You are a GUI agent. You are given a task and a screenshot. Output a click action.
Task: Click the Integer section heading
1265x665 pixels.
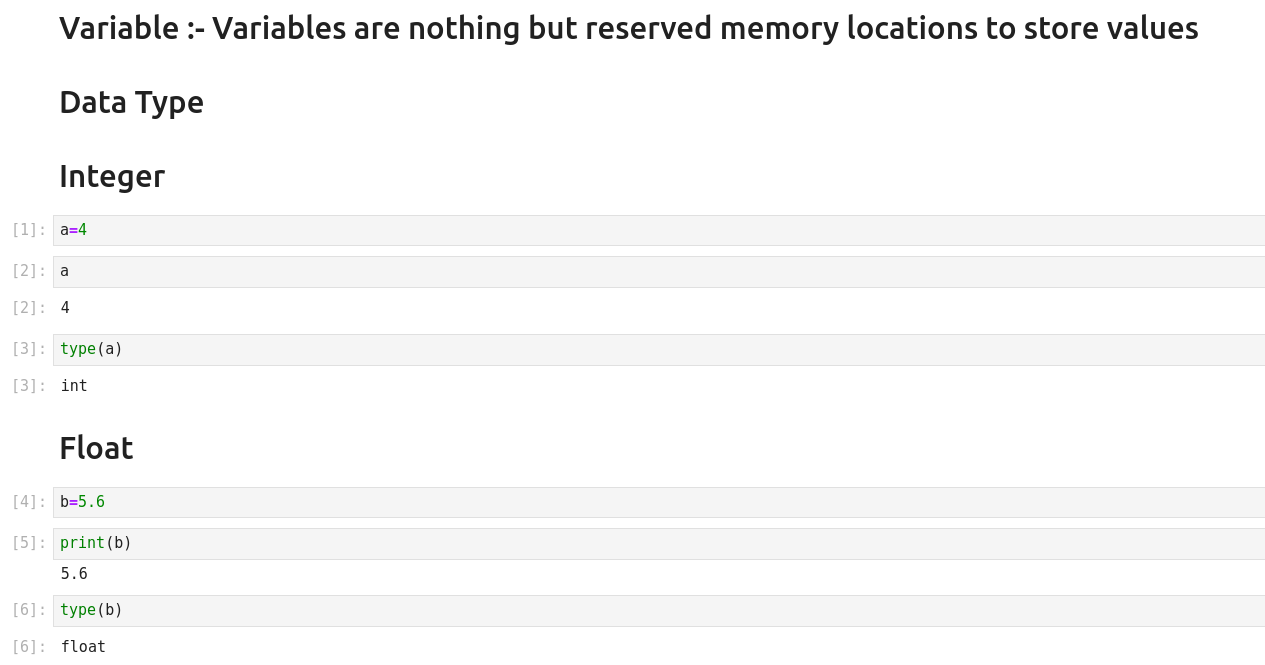tap(112, 176)
